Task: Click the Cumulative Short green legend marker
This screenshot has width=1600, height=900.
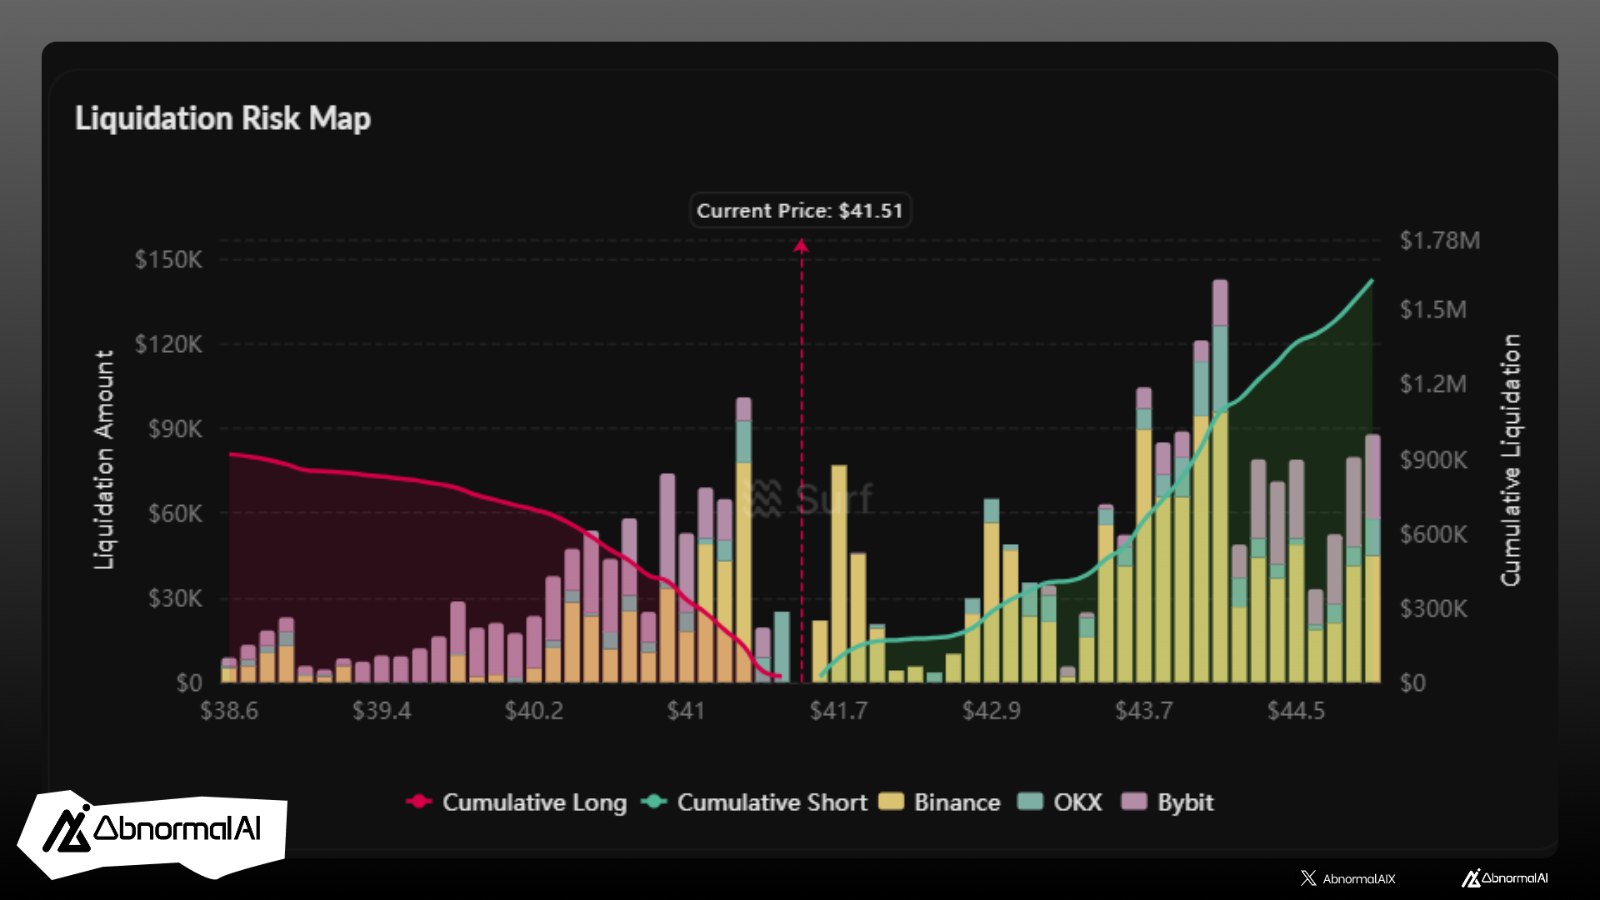Action: [x=654, y=802]
